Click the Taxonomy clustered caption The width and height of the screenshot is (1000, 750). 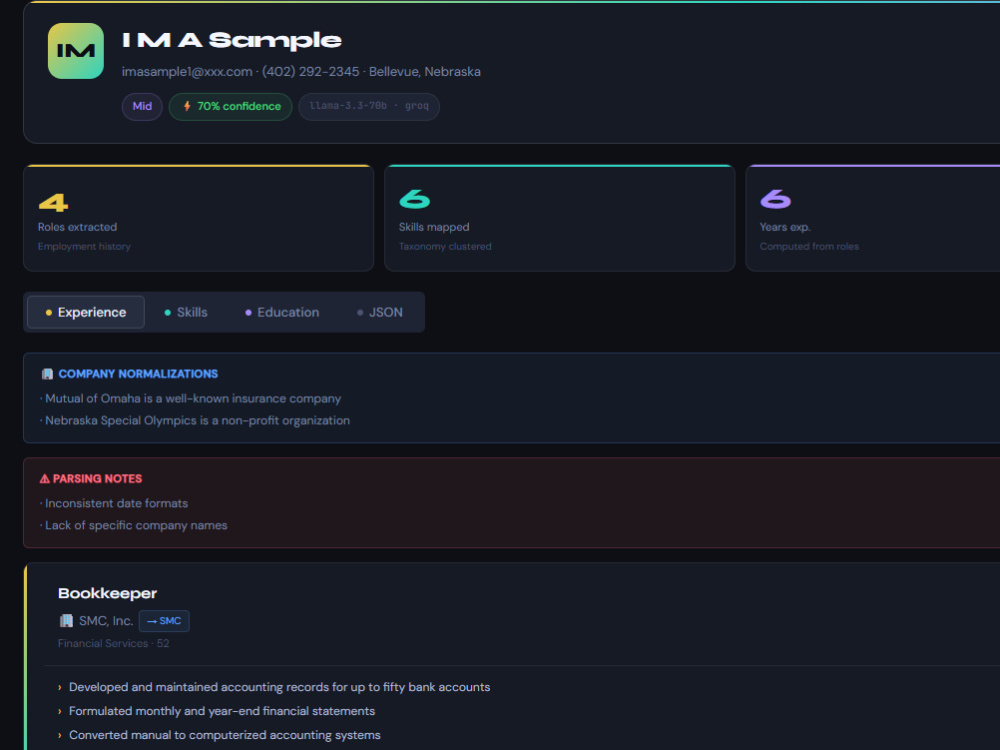click(445, 246)
